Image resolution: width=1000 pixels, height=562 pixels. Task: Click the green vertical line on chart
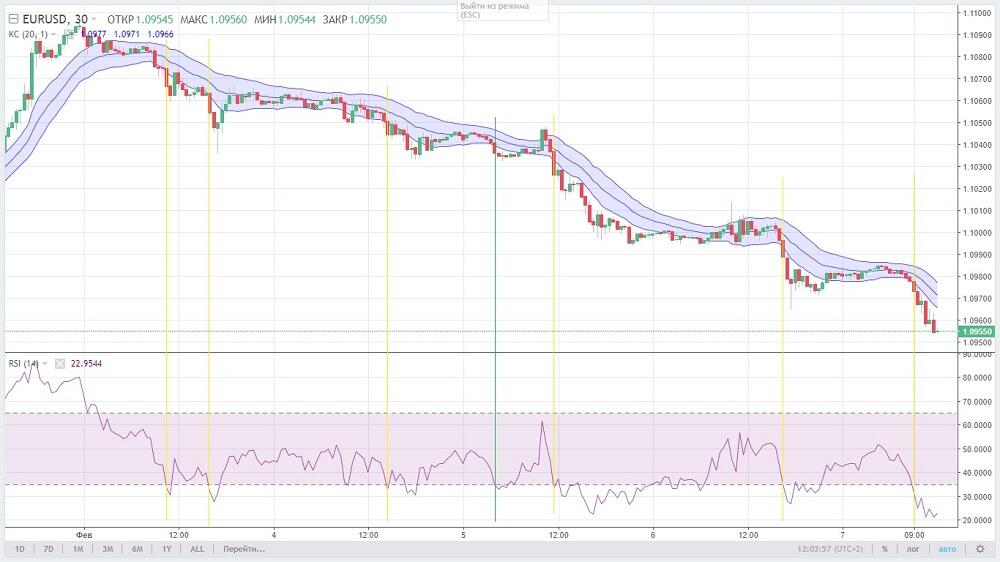(495, 300)
